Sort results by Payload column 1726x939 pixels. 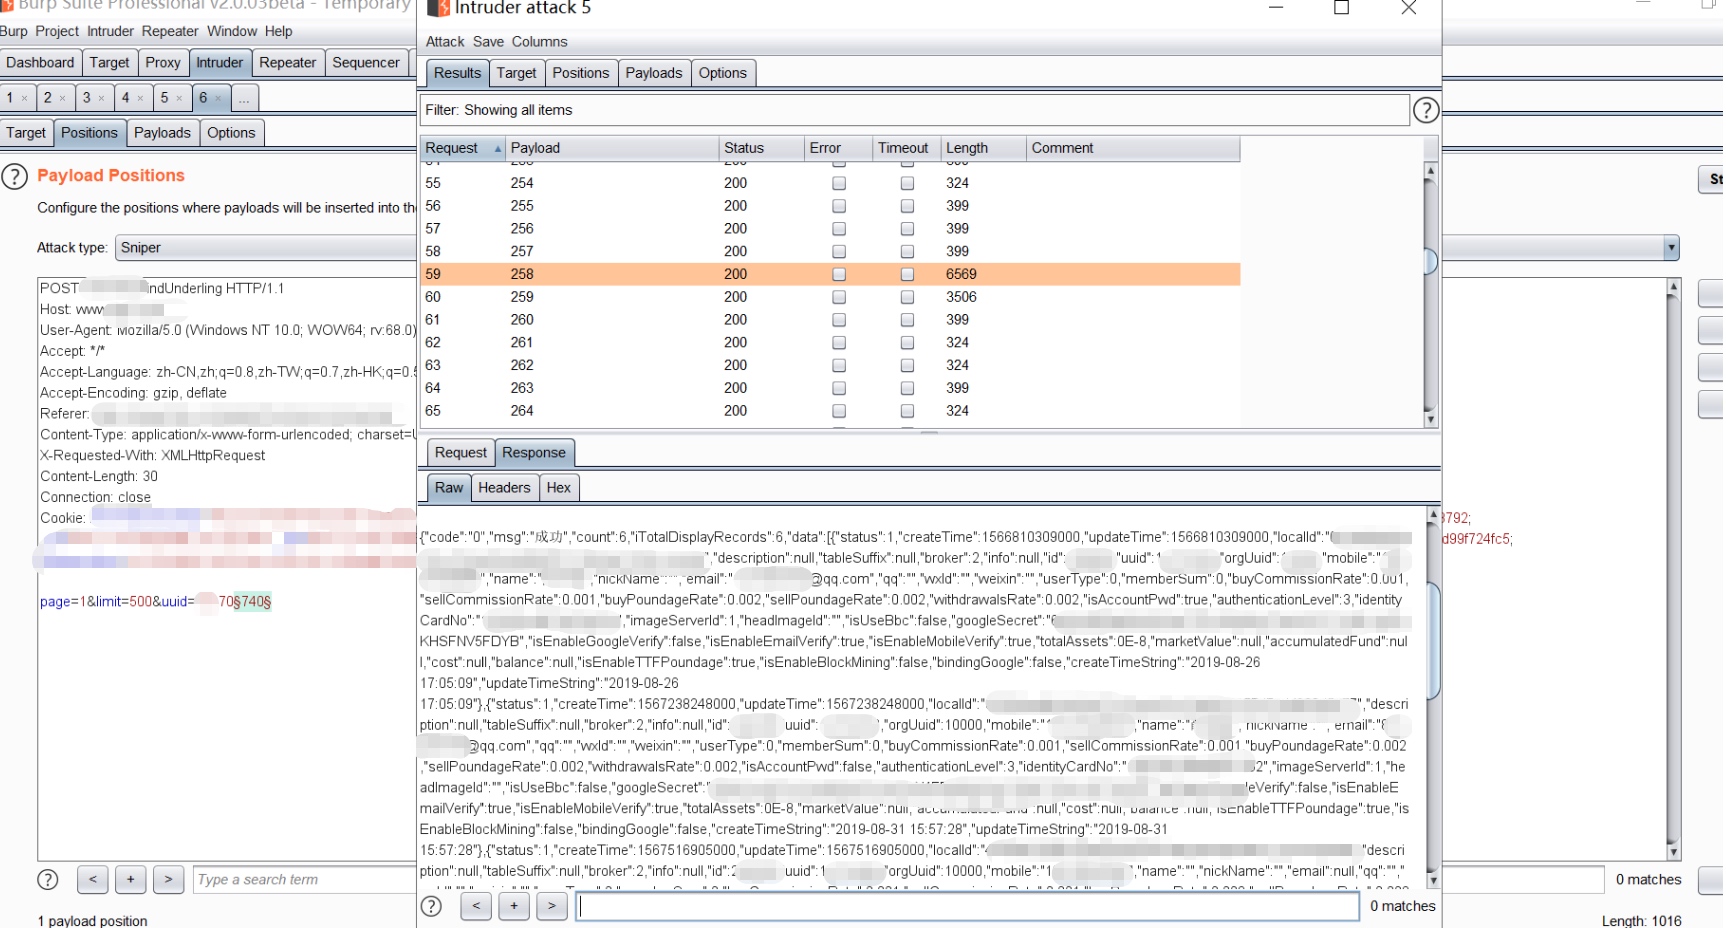pyautogui.click(x=612, y=148)
